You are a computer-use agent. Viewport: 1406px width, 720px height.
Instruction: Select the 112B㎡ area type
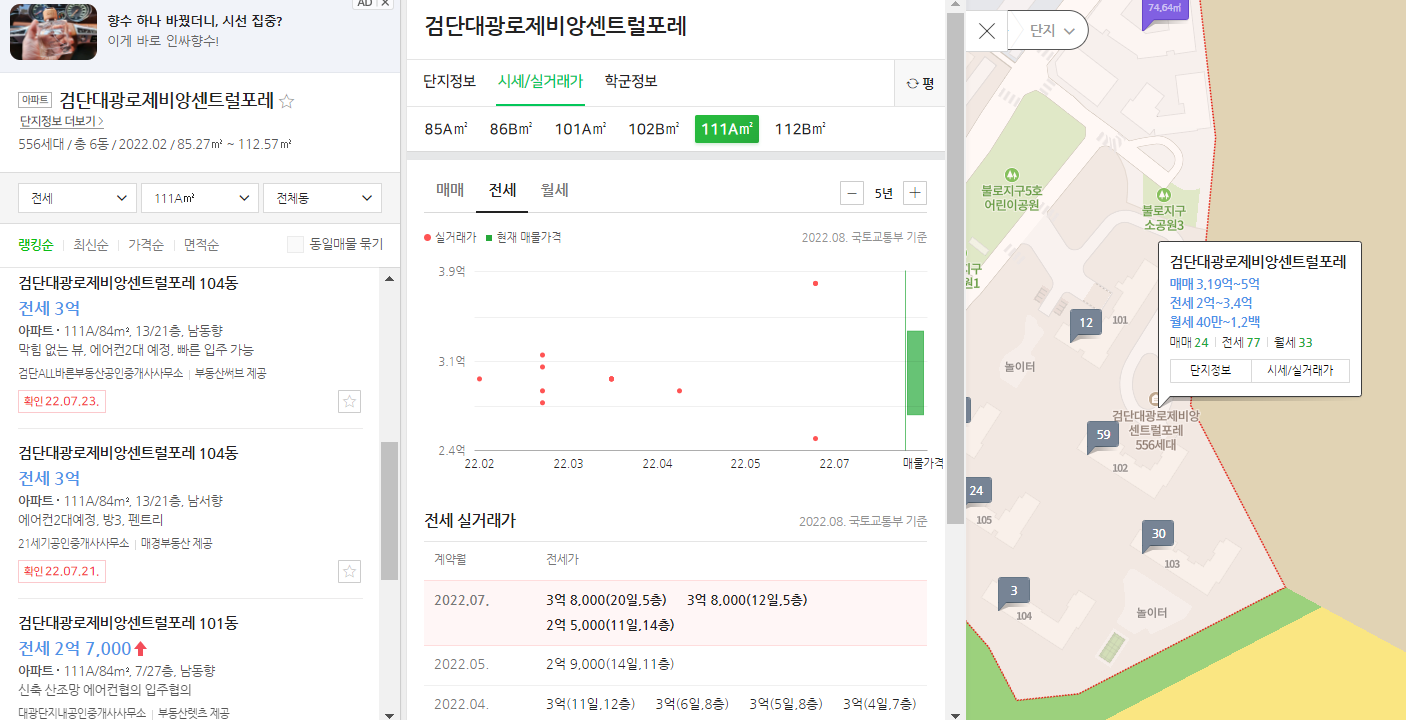tap(800, 129)
